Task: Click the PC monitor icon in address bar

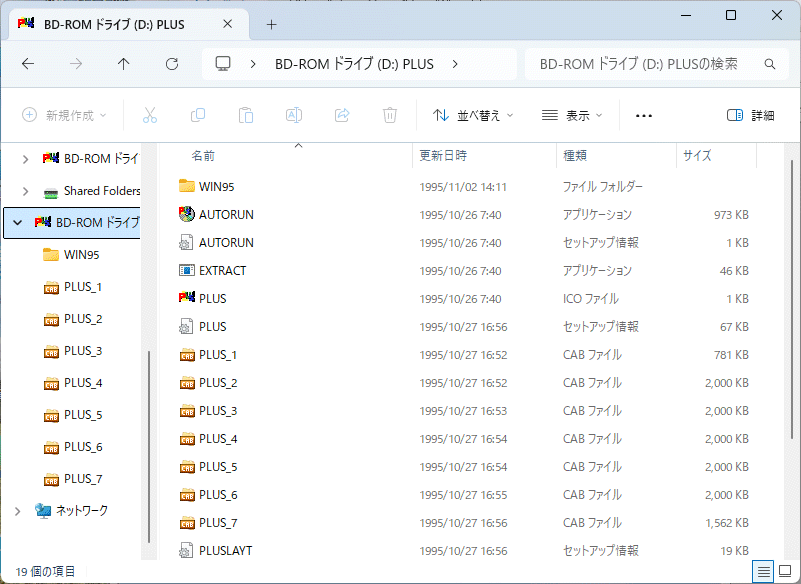Action: (223, 64)
